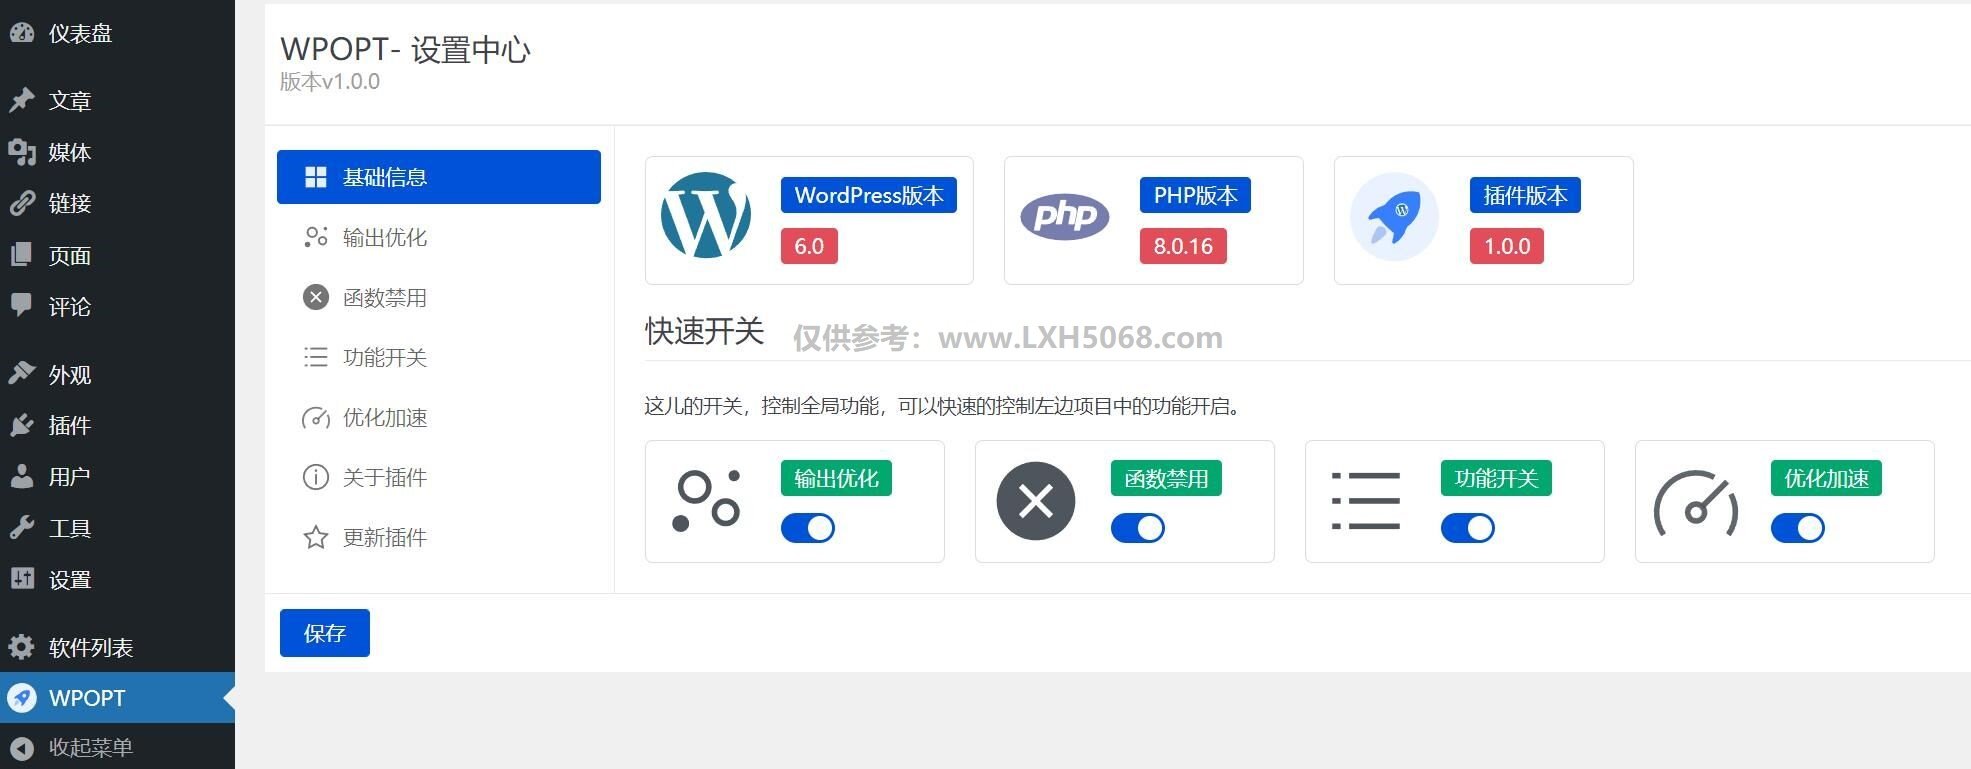
Task: Click the list icon beside 功能开关 tab
Action: tap(316, 357)
